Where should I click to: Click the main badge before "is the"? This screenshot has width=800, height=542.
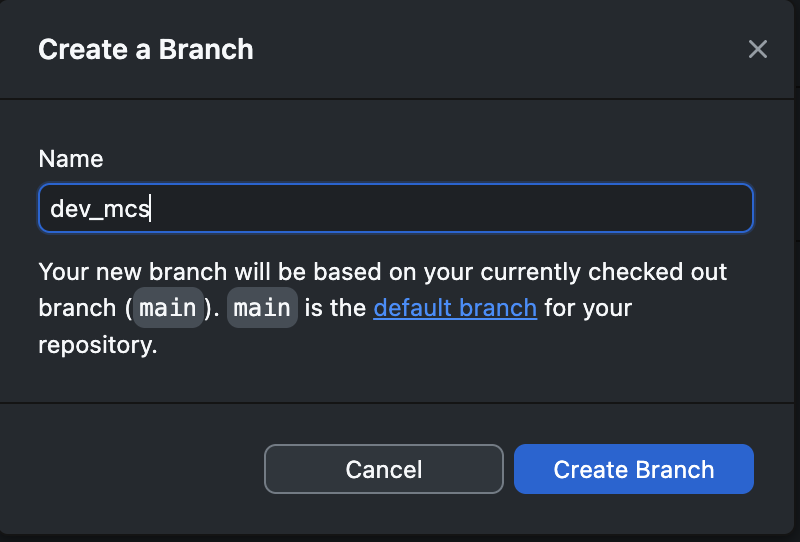[x=262, y=308]
